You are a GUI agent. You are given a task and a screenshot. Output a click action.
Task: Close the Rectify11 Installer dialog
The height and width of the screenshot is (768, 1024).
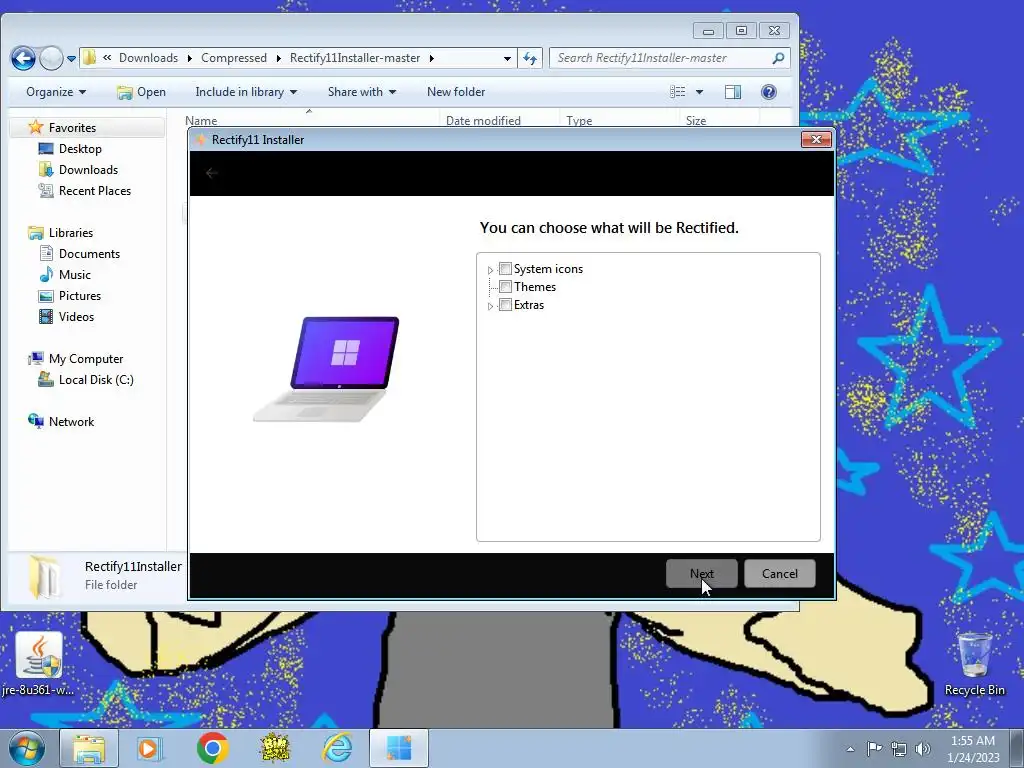coord(816,139)
